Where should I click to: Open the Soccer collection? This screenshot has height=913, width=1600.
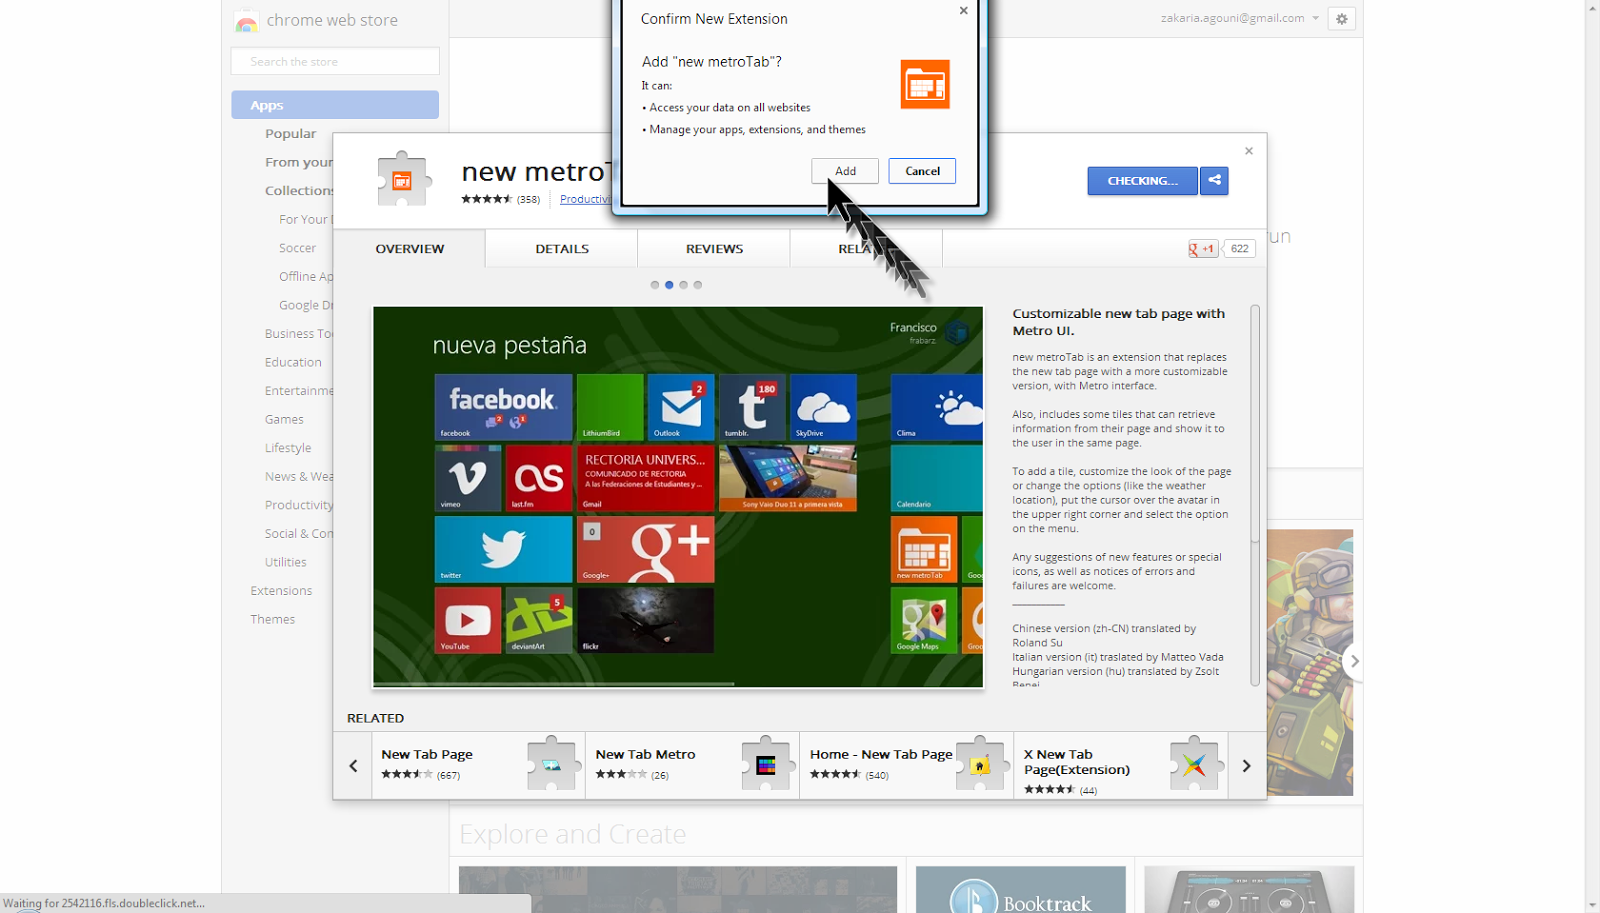297,248
